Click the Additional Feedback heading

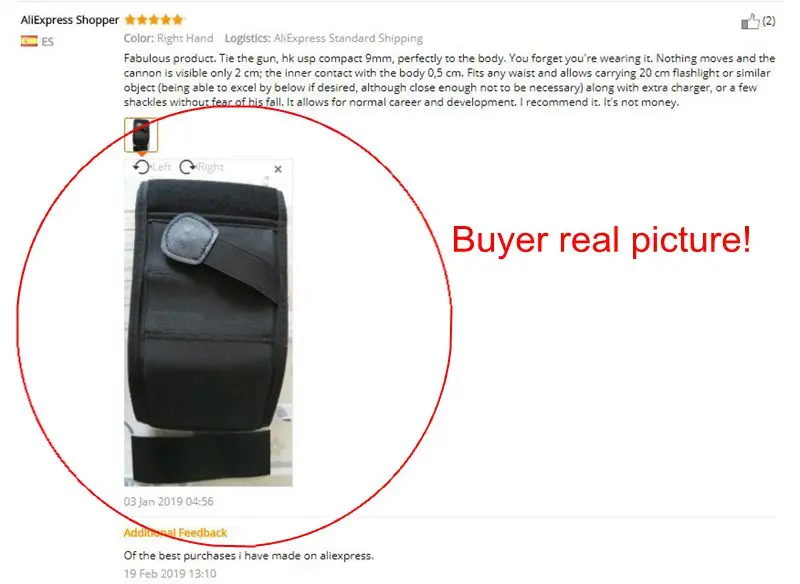pyautogui.click(x=175, y=532)
